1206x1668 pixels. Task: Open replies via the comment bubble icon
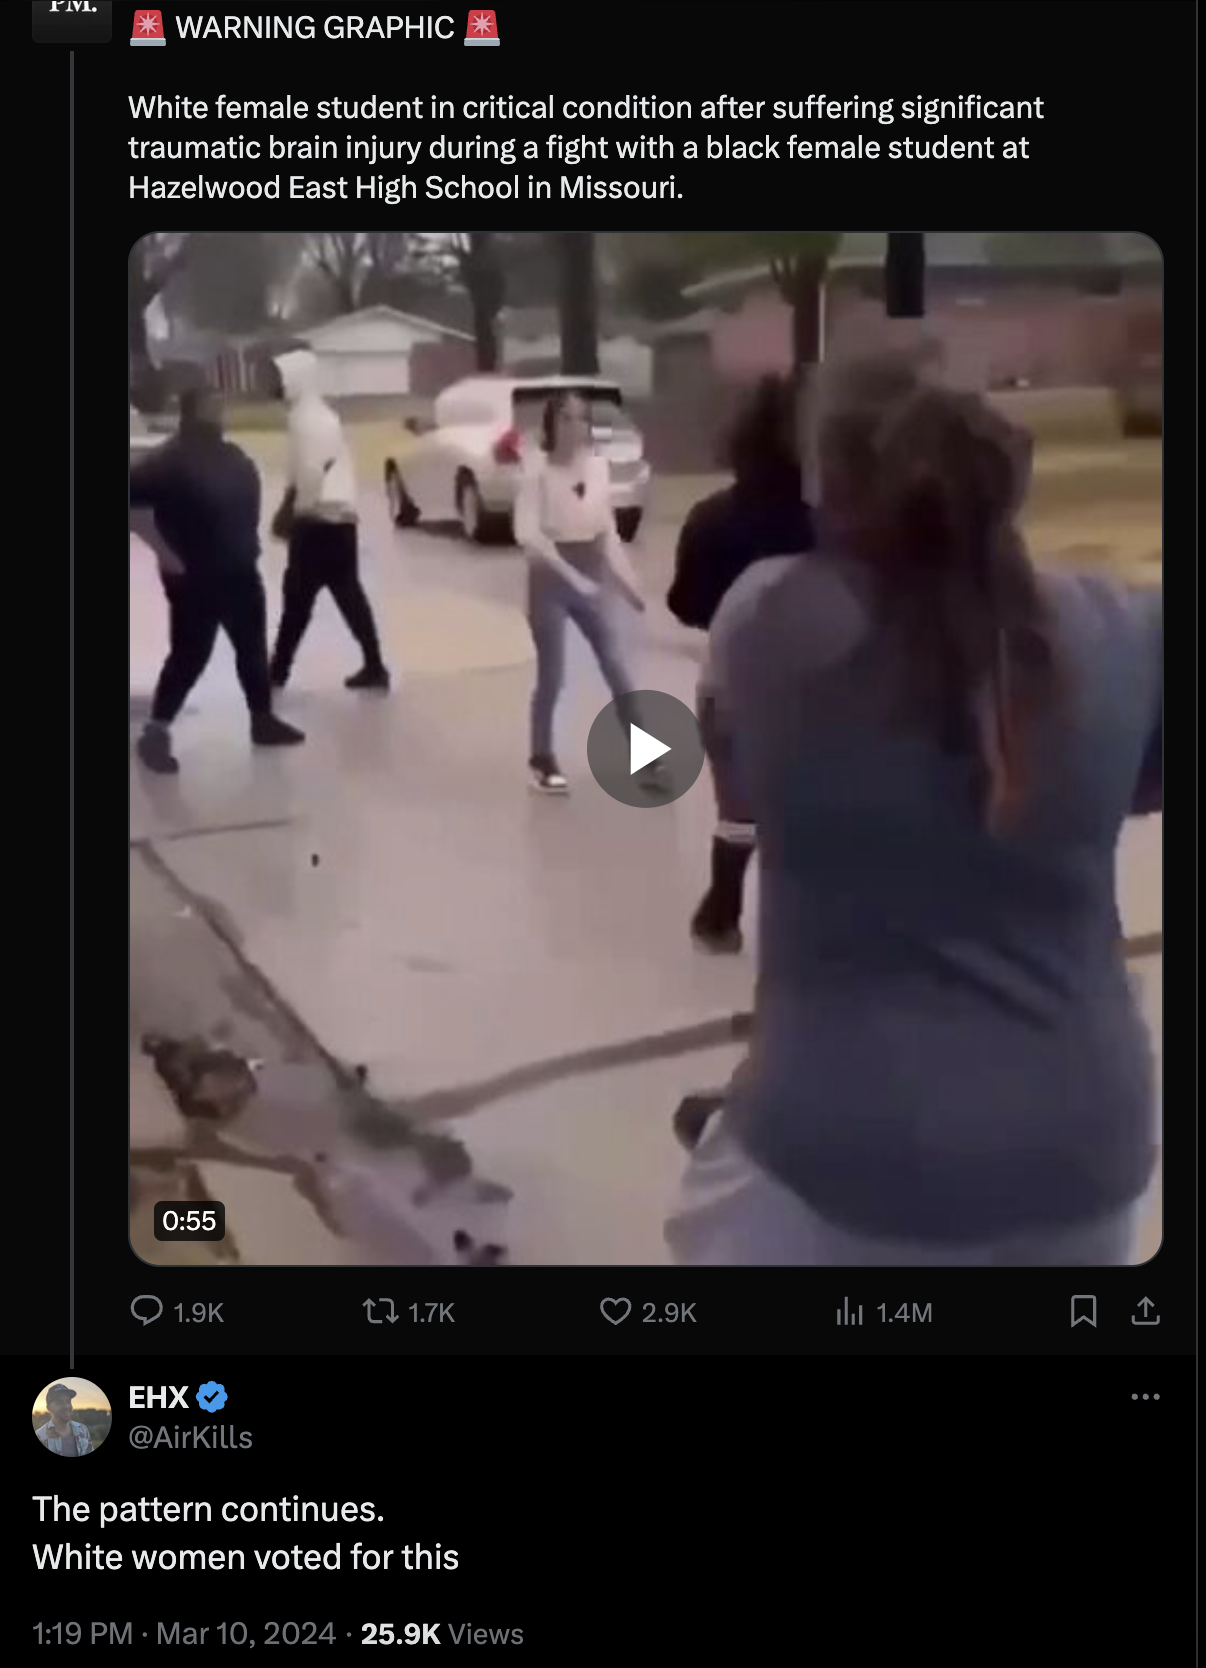[147, 1310]
